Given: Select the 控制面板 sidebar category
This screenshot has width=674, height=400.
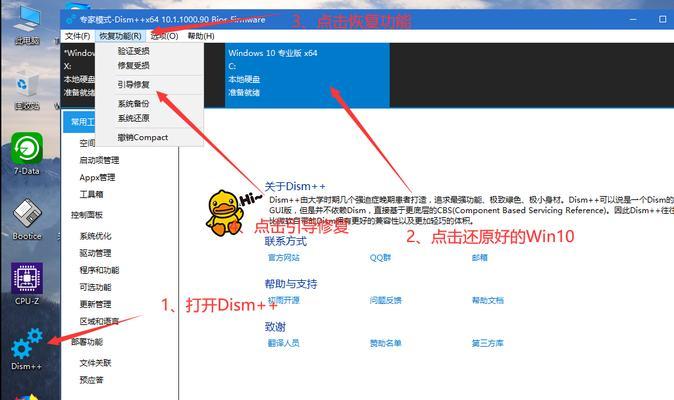Looking at the screenshot, I should click(x=87, y=215).
